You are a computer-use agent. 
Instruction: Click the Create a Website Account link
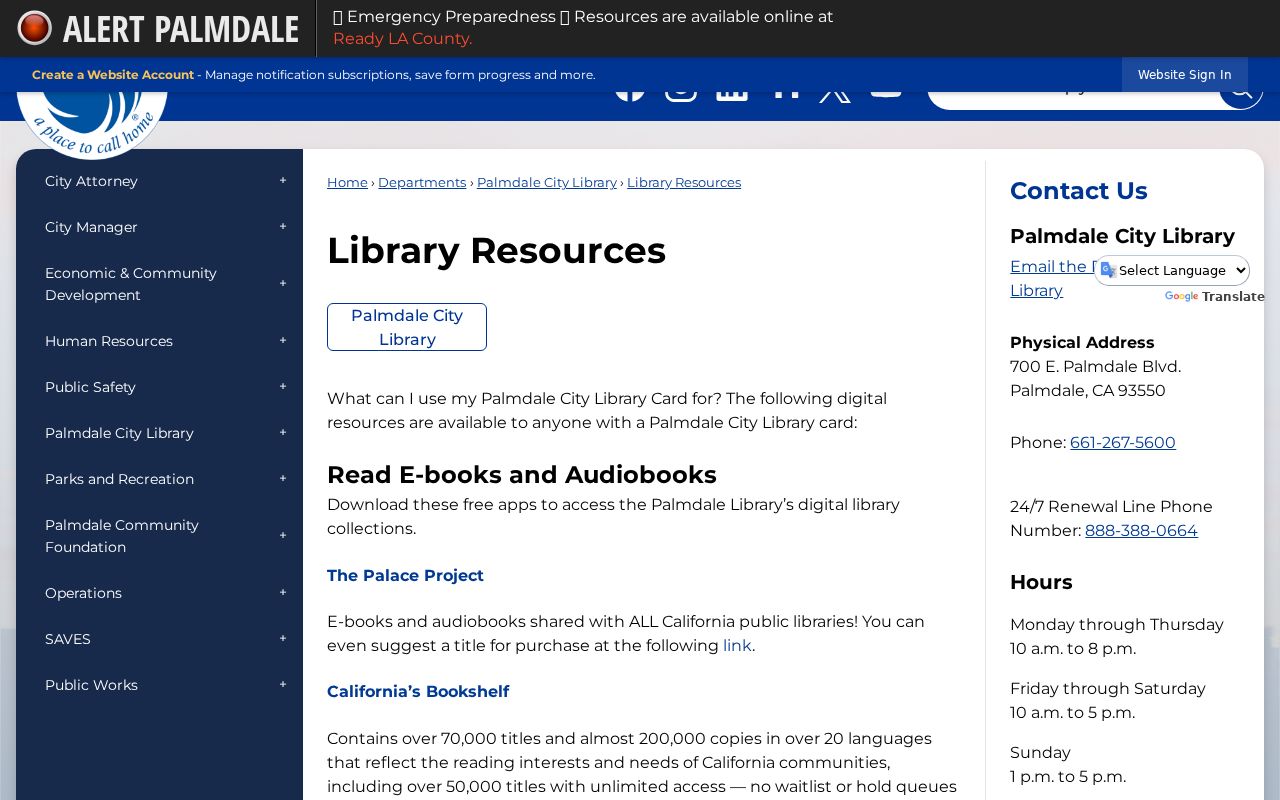113,75
